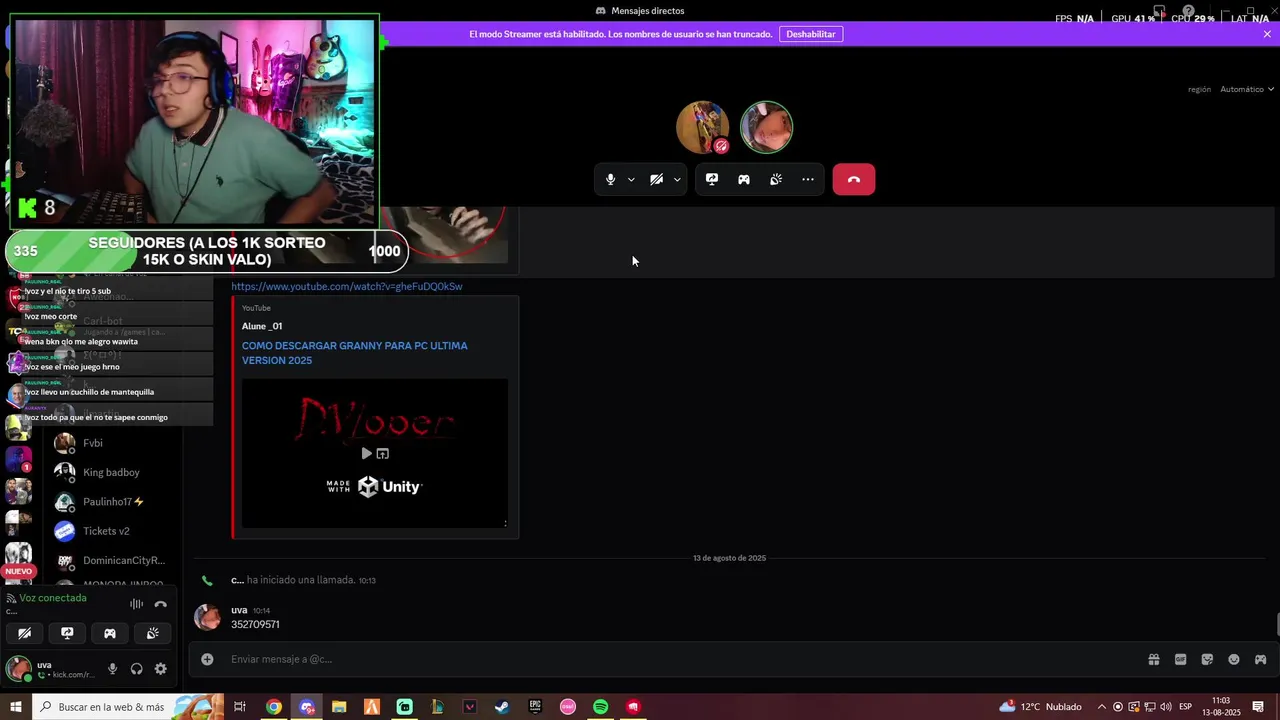1280x720 pixels.
Task: Click the Granny video thumbnail
Action: pyautogui.click(x=375, y=453)
